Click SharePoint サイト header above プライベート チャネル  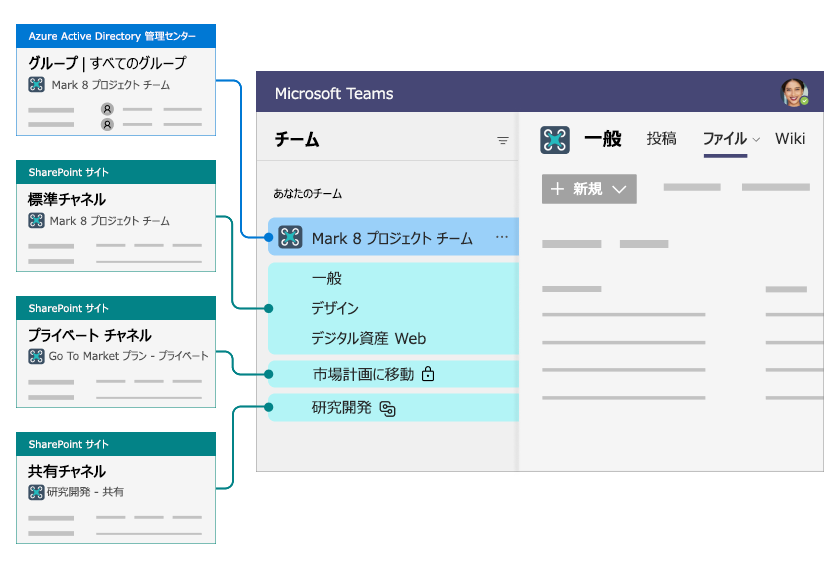coord(116,308)
